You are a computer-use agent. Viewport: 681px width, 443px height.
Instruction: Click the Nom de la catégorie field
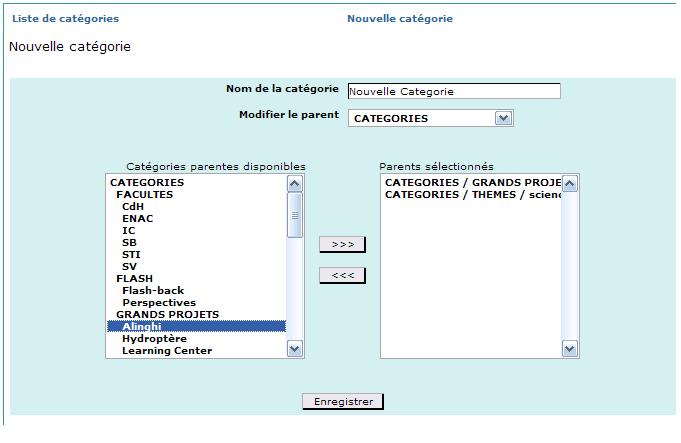click(454, 91)
